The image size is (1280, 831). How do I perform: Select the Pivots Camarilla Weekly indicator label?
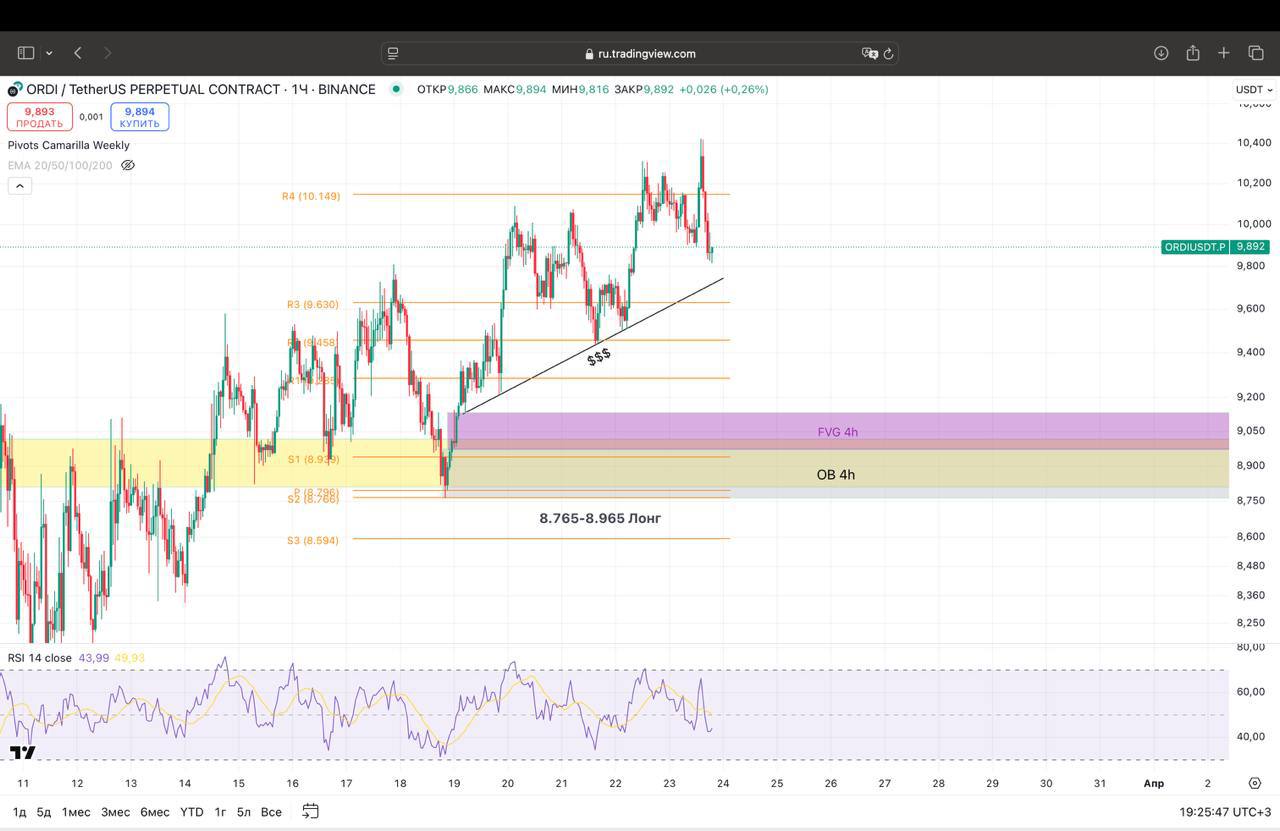[x=69, y=145]
